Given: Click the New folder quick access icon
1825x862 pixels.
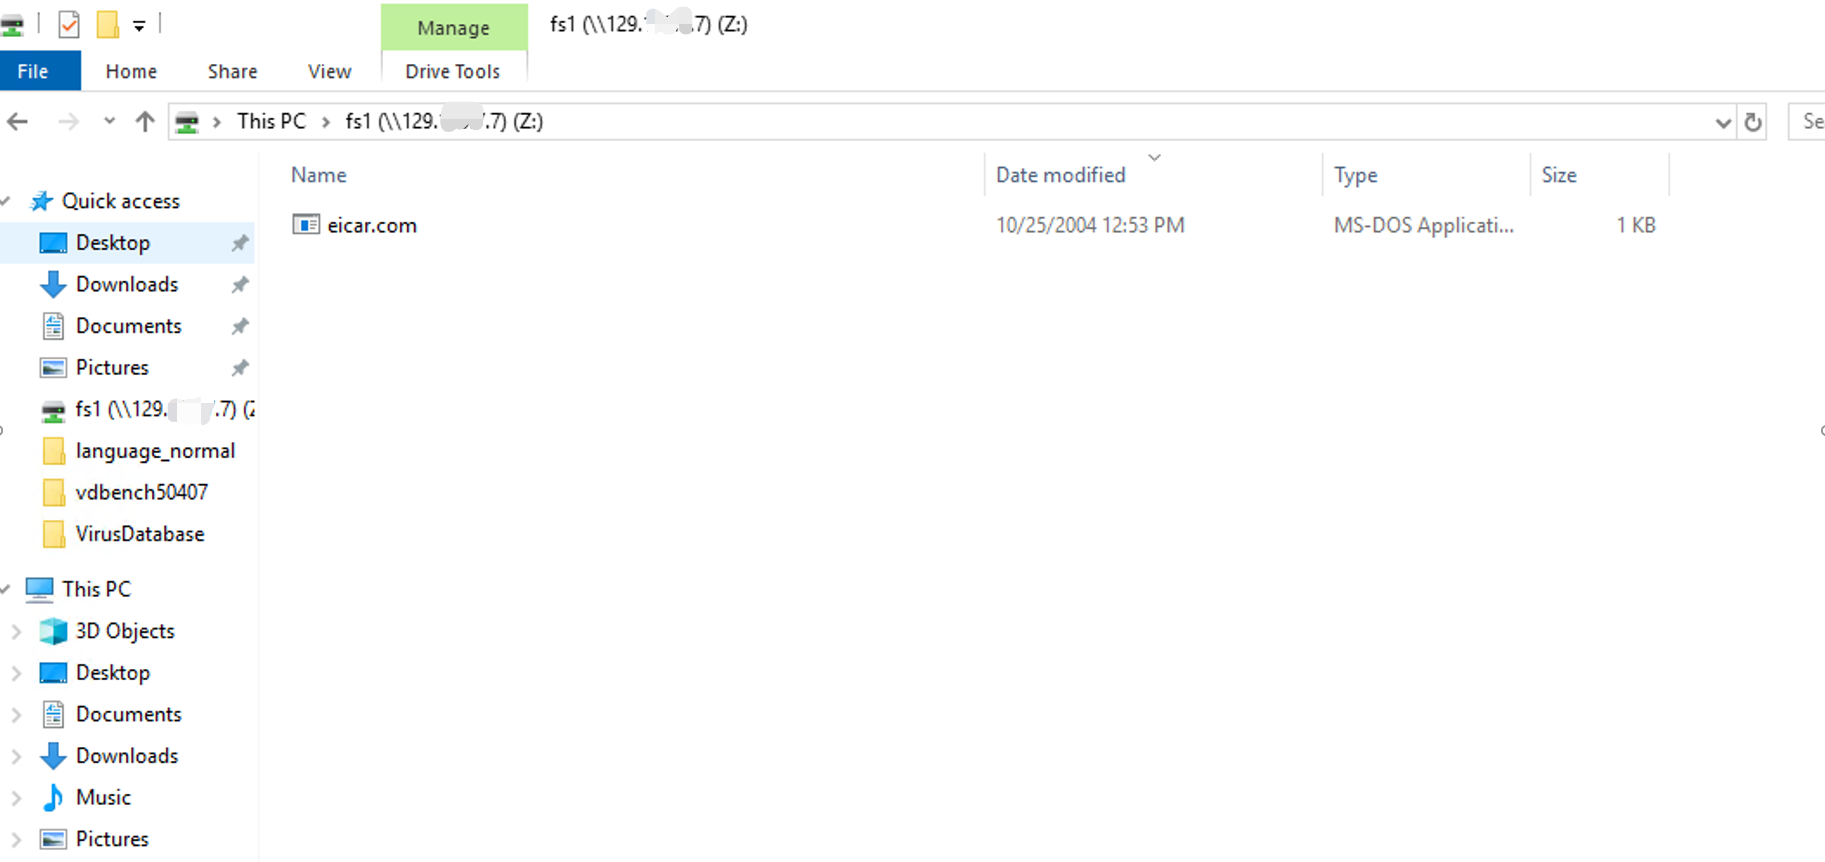Looking at the screenshot, I should [x=107, y=24].
